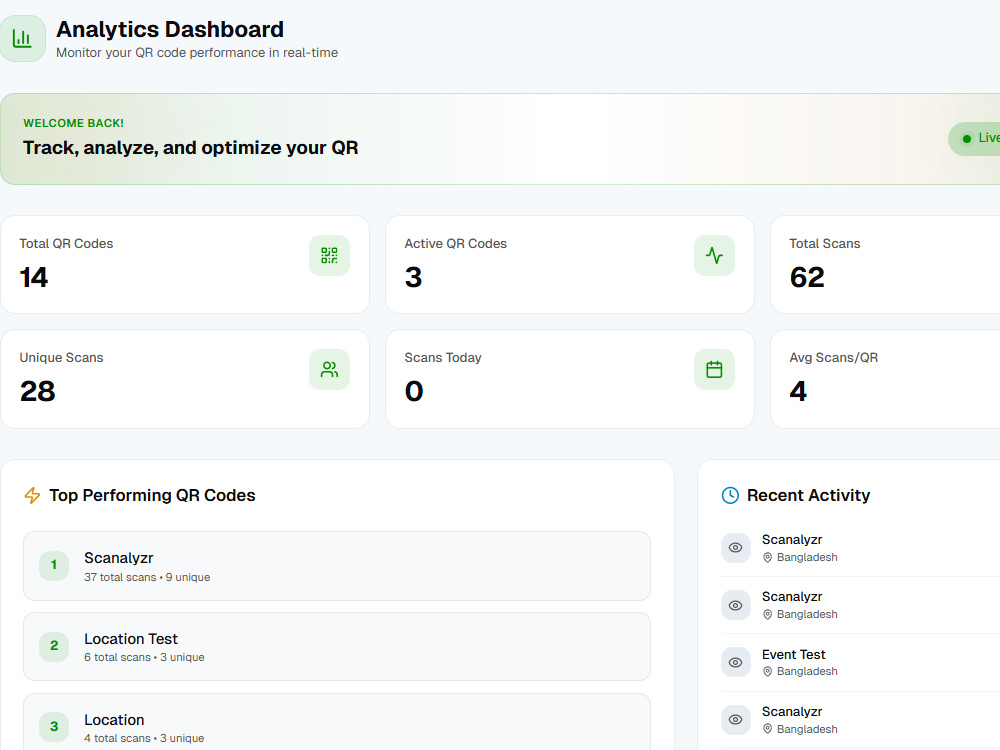Select the Total Scans value 62
Image resolution: width=1000 pixels, height=750 pixels.
(x=807, y=277)
